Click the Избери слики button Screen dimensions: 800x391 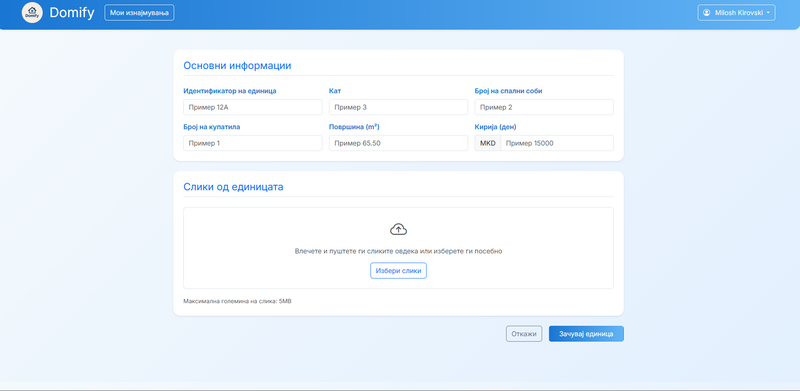pos(398,271)
